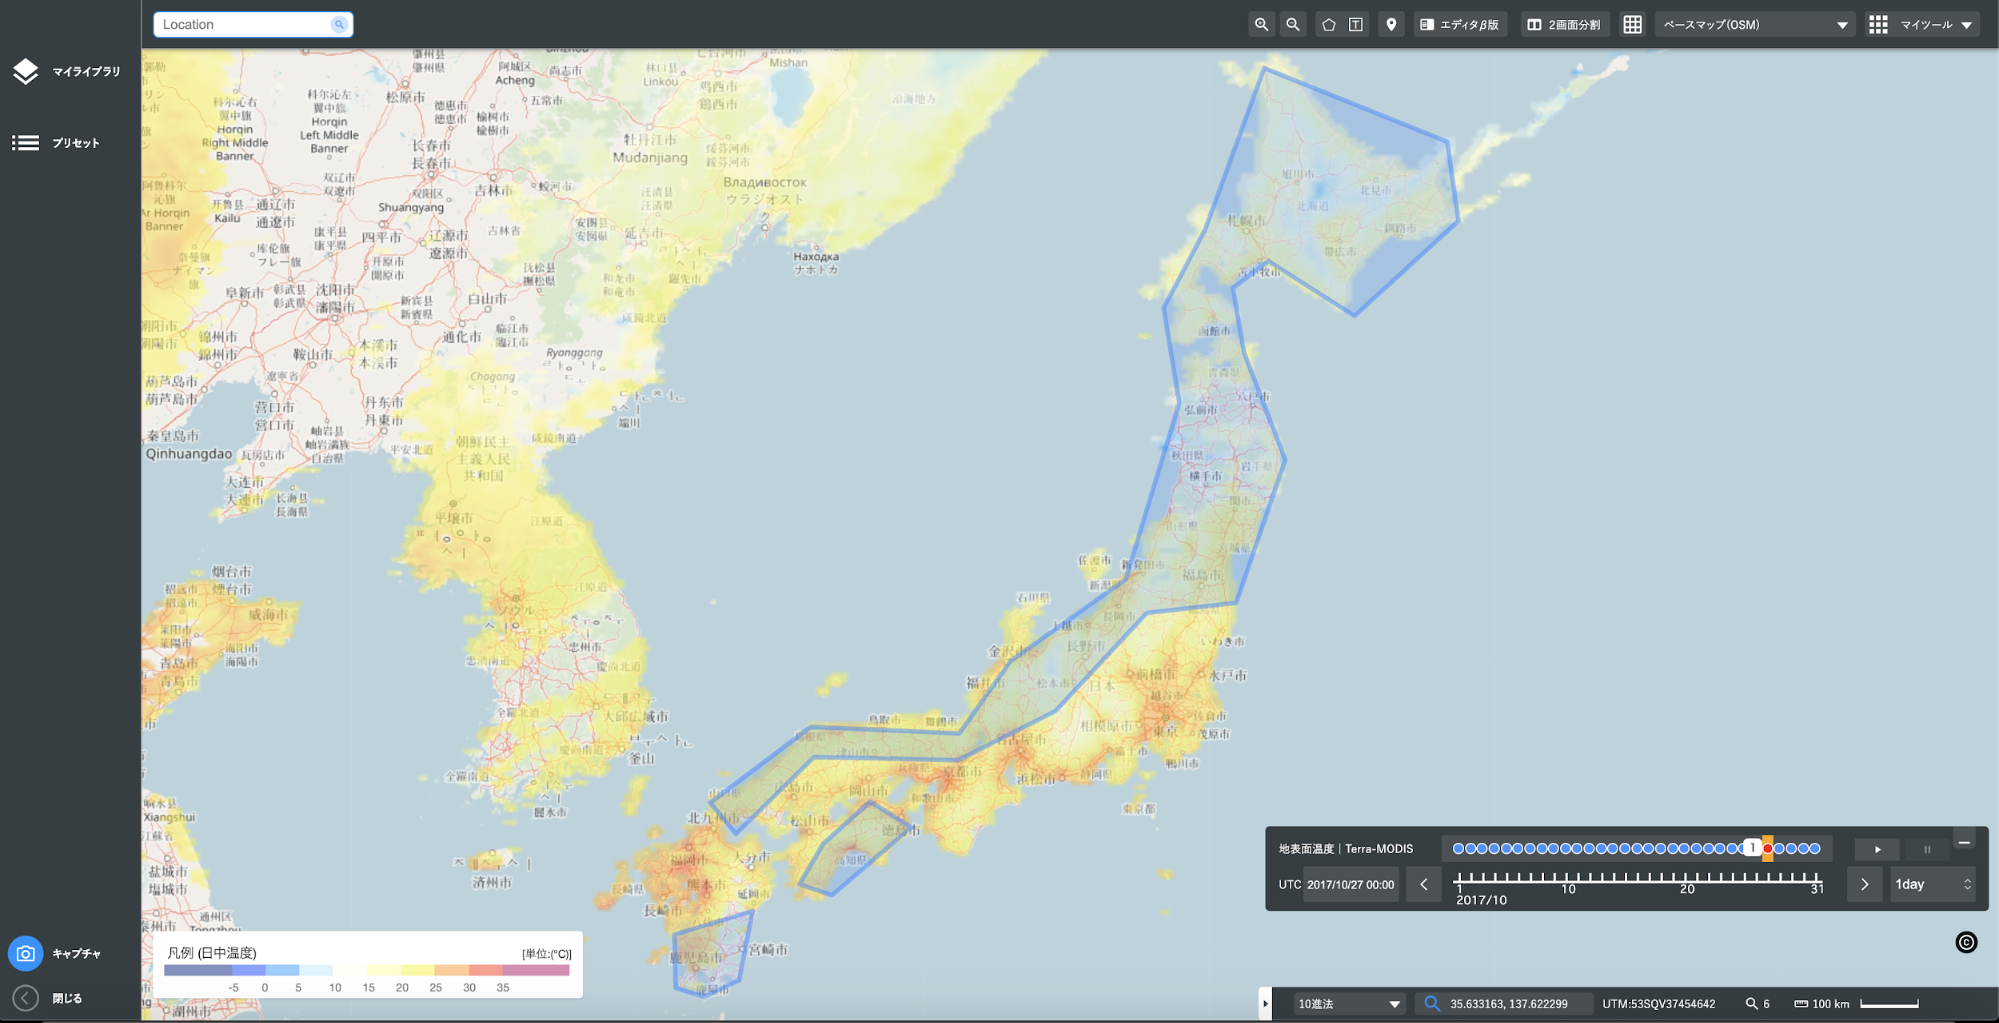1999x1023 pixels.
Task: Click the search icon in Location field
Action: point(339,24)
